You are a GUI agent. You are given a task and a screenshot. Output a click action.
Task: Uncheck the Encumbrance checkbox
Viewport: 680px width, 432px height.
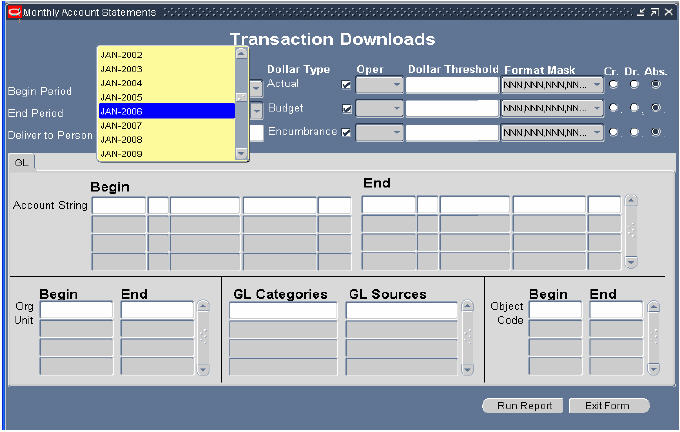click(x=347, y=132)
